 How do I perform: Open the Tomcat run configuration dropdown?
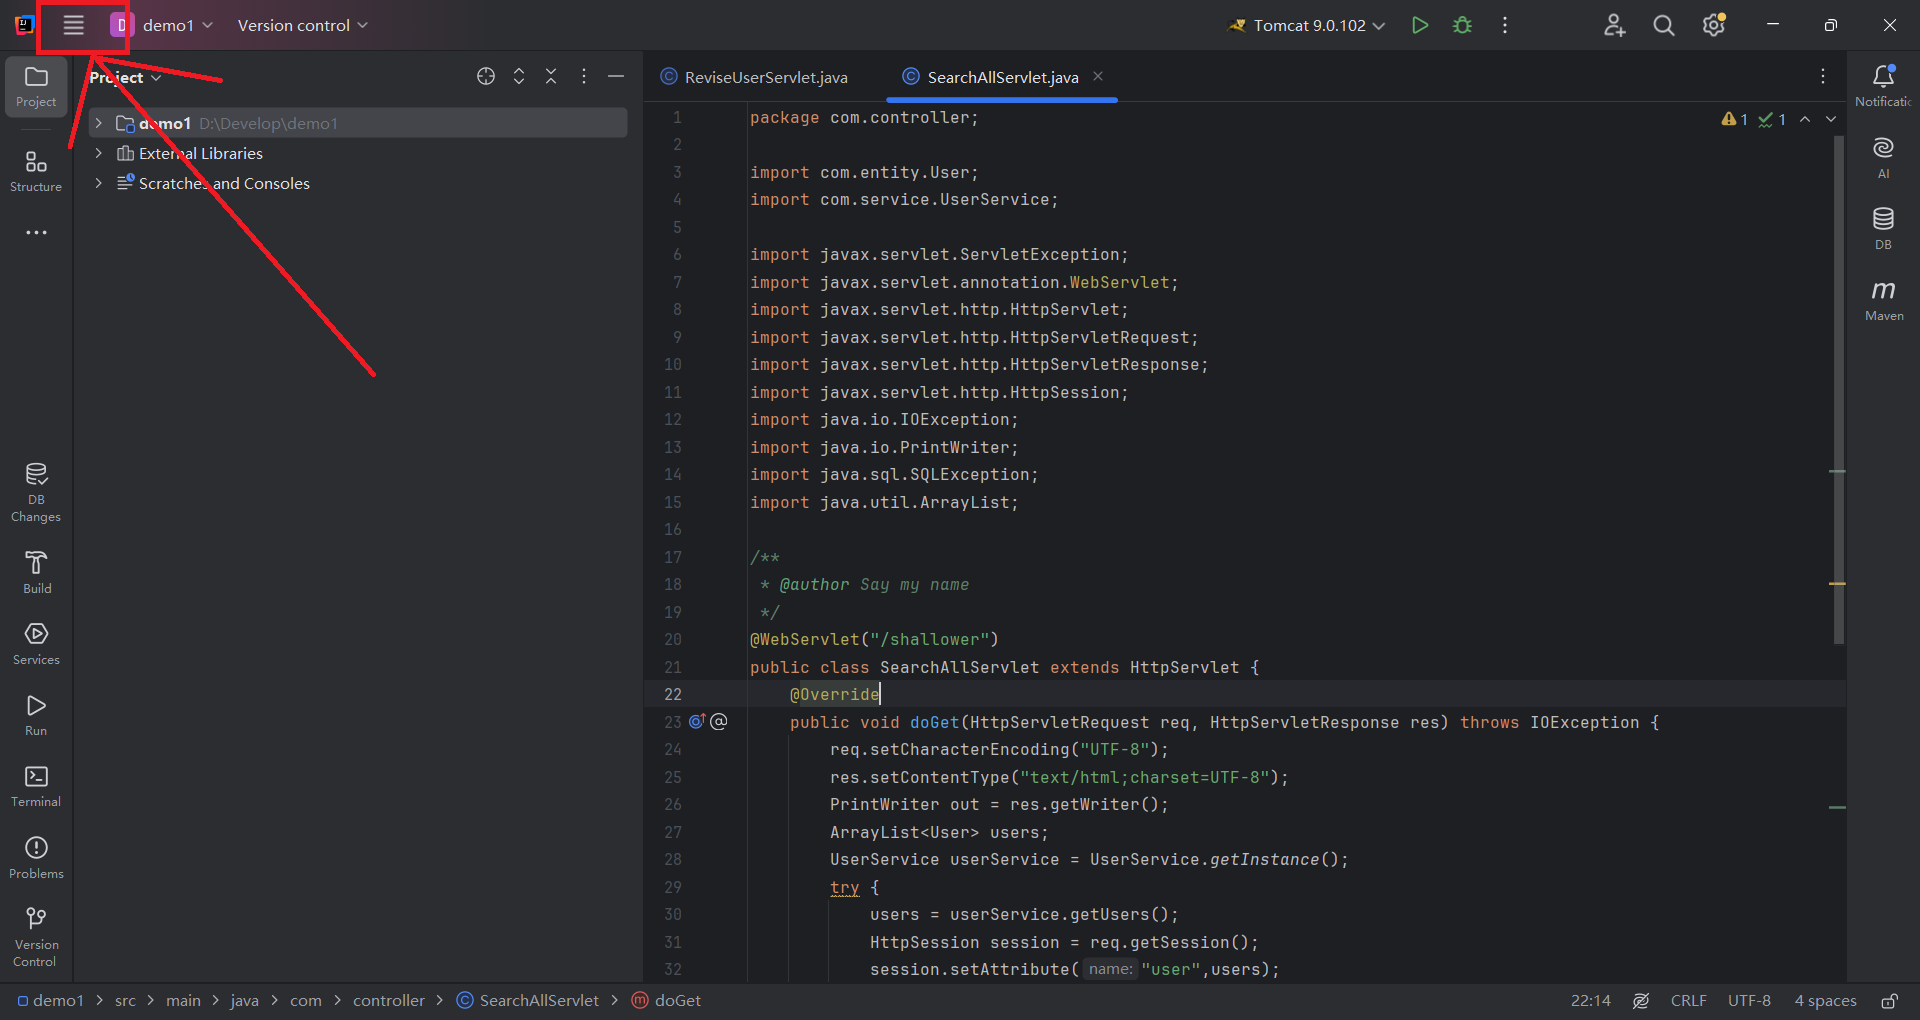click(x=1381, y=25)
